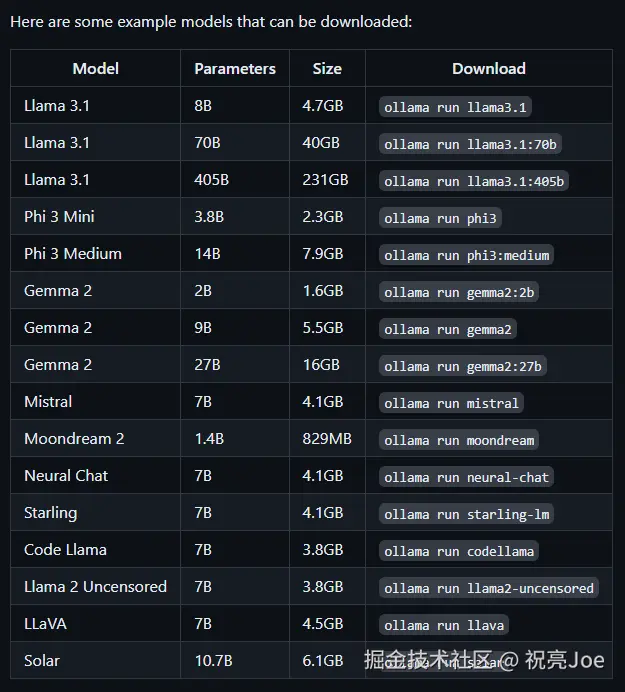Click the 'ollama run gemma2:27b' command
625x692 pixels.
coord(463,366)
